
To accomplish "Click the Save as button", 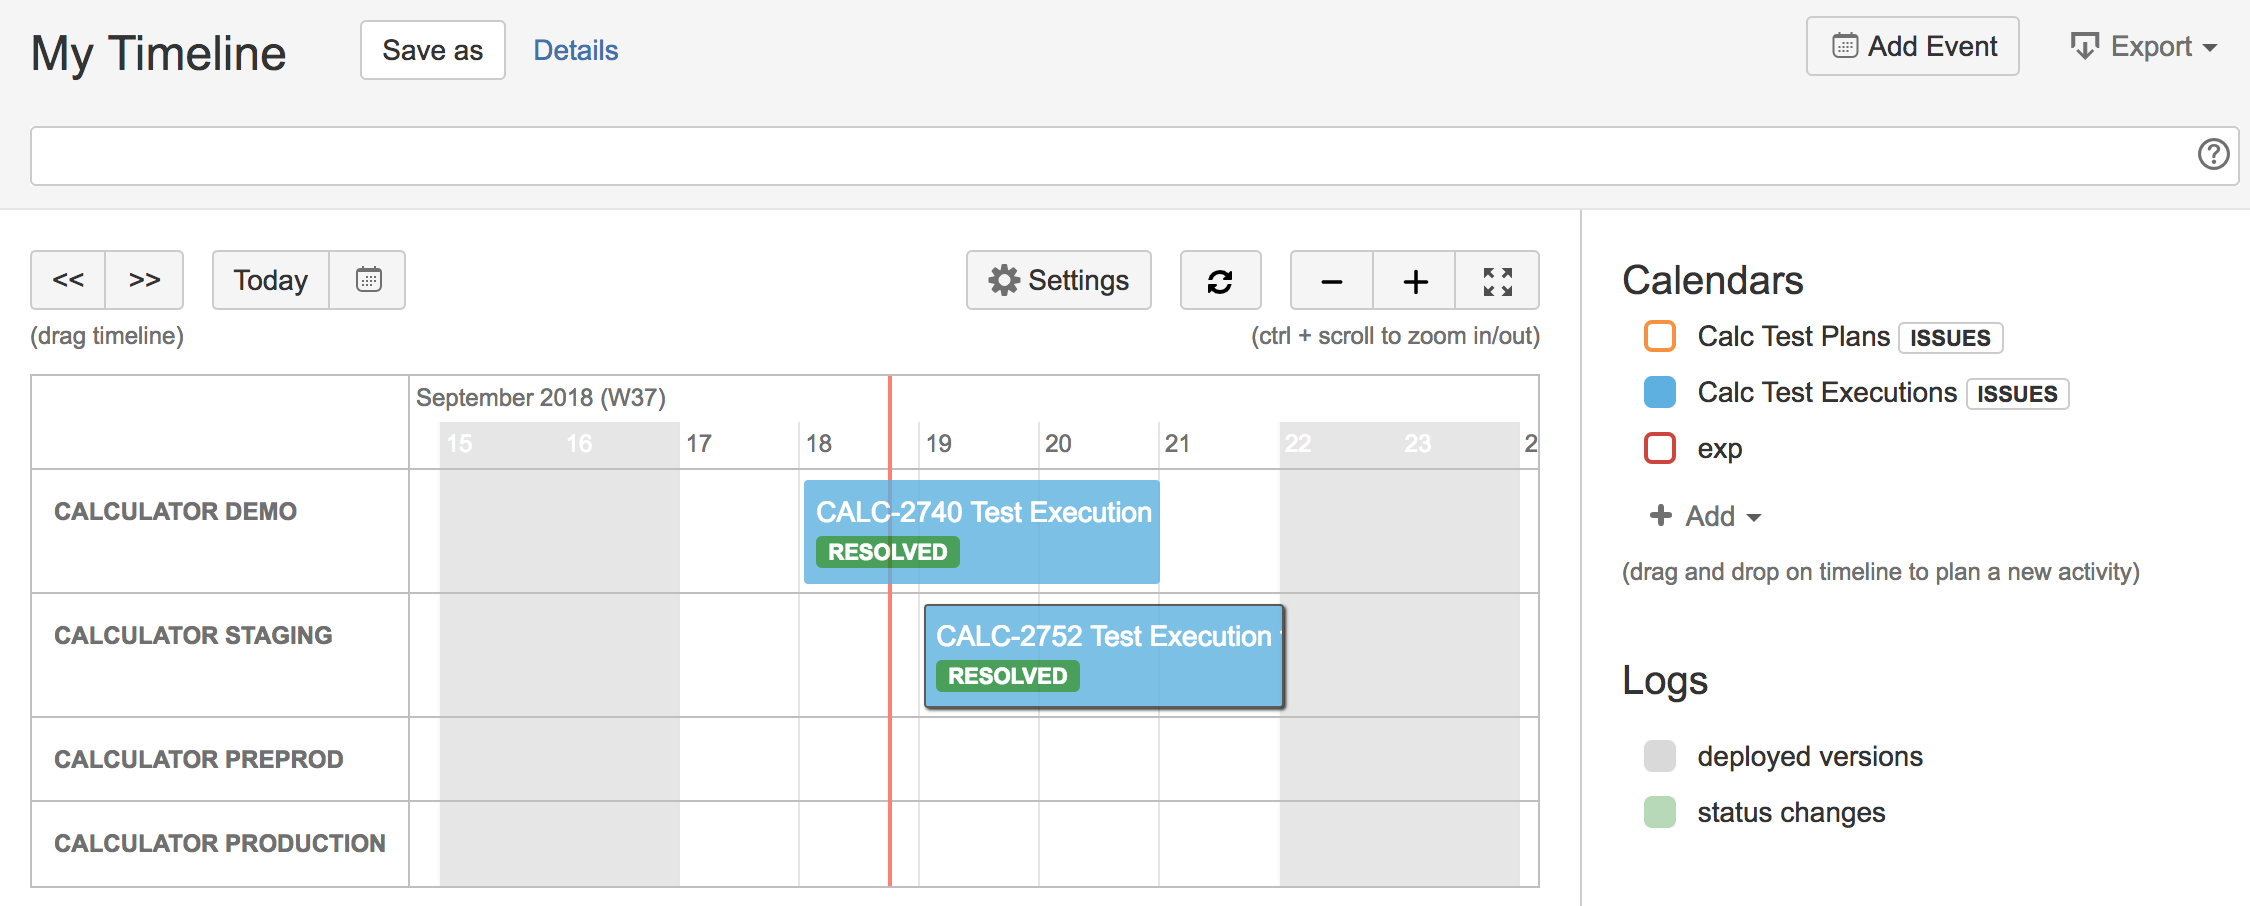I will click(x=433, y=50).
